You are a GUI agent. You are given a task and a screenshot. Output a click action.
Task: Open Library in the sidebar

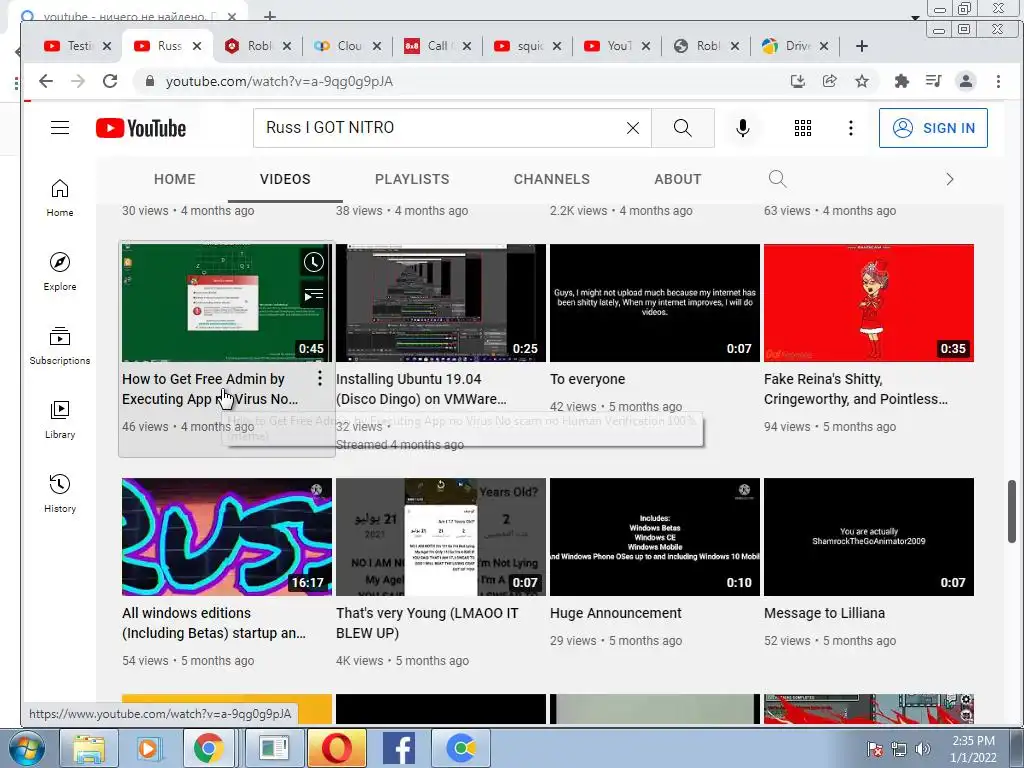[59, 419]
